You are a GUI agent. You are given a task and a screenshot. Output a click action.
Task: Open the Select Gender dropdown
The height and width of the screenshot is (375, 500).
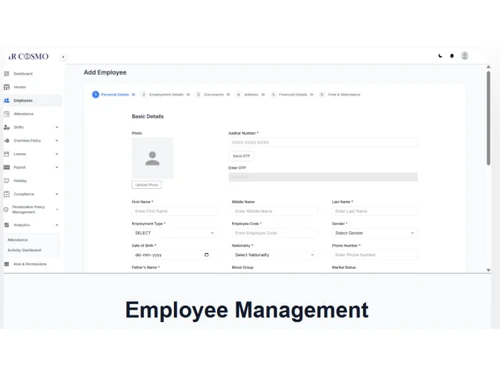375,233
